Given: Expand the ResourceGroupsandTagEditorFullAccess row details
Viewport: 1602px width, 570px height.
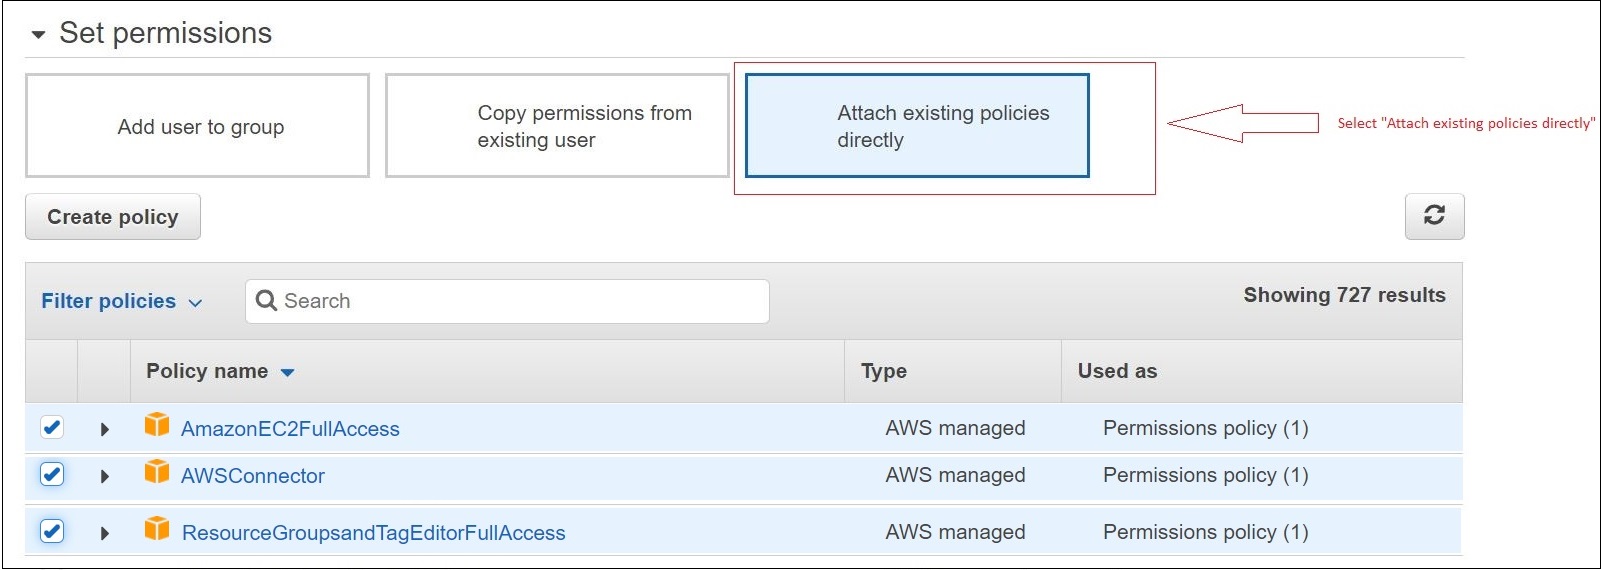Looking at the screenshot, I should [x=104, y=533].
